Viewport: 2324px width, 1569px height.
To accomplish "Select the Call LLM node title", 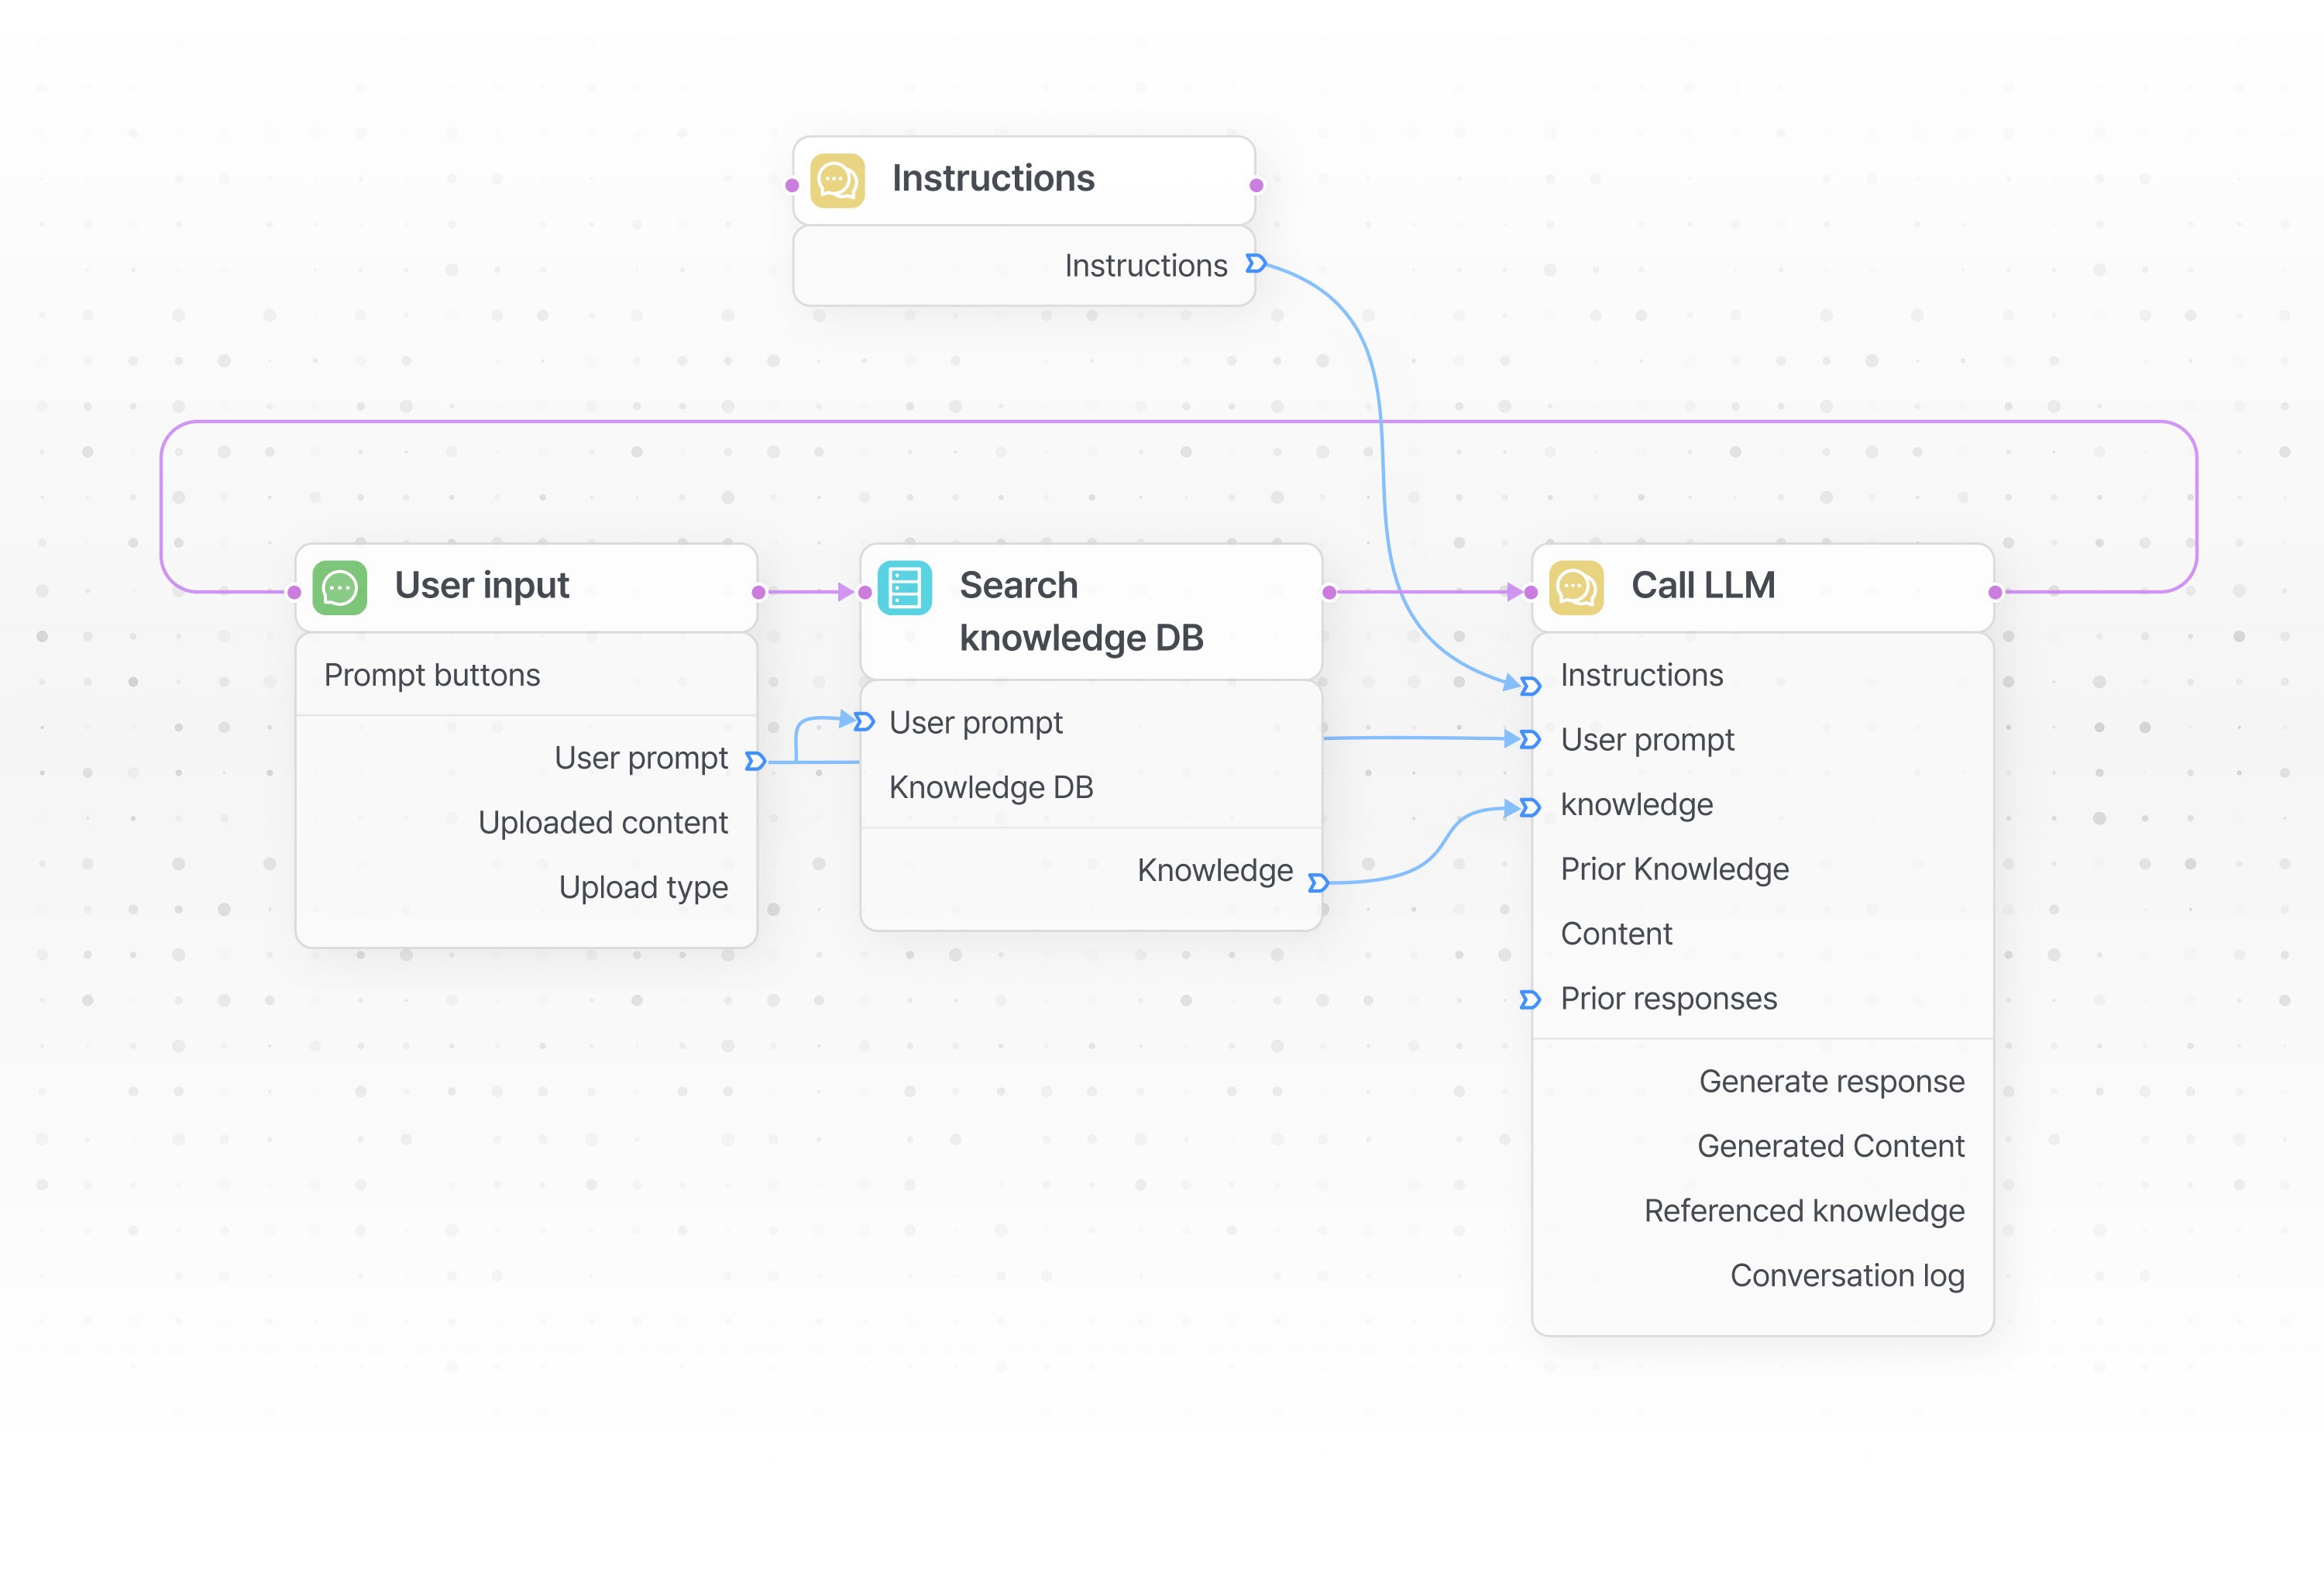I will click(x=1703, y=586).
